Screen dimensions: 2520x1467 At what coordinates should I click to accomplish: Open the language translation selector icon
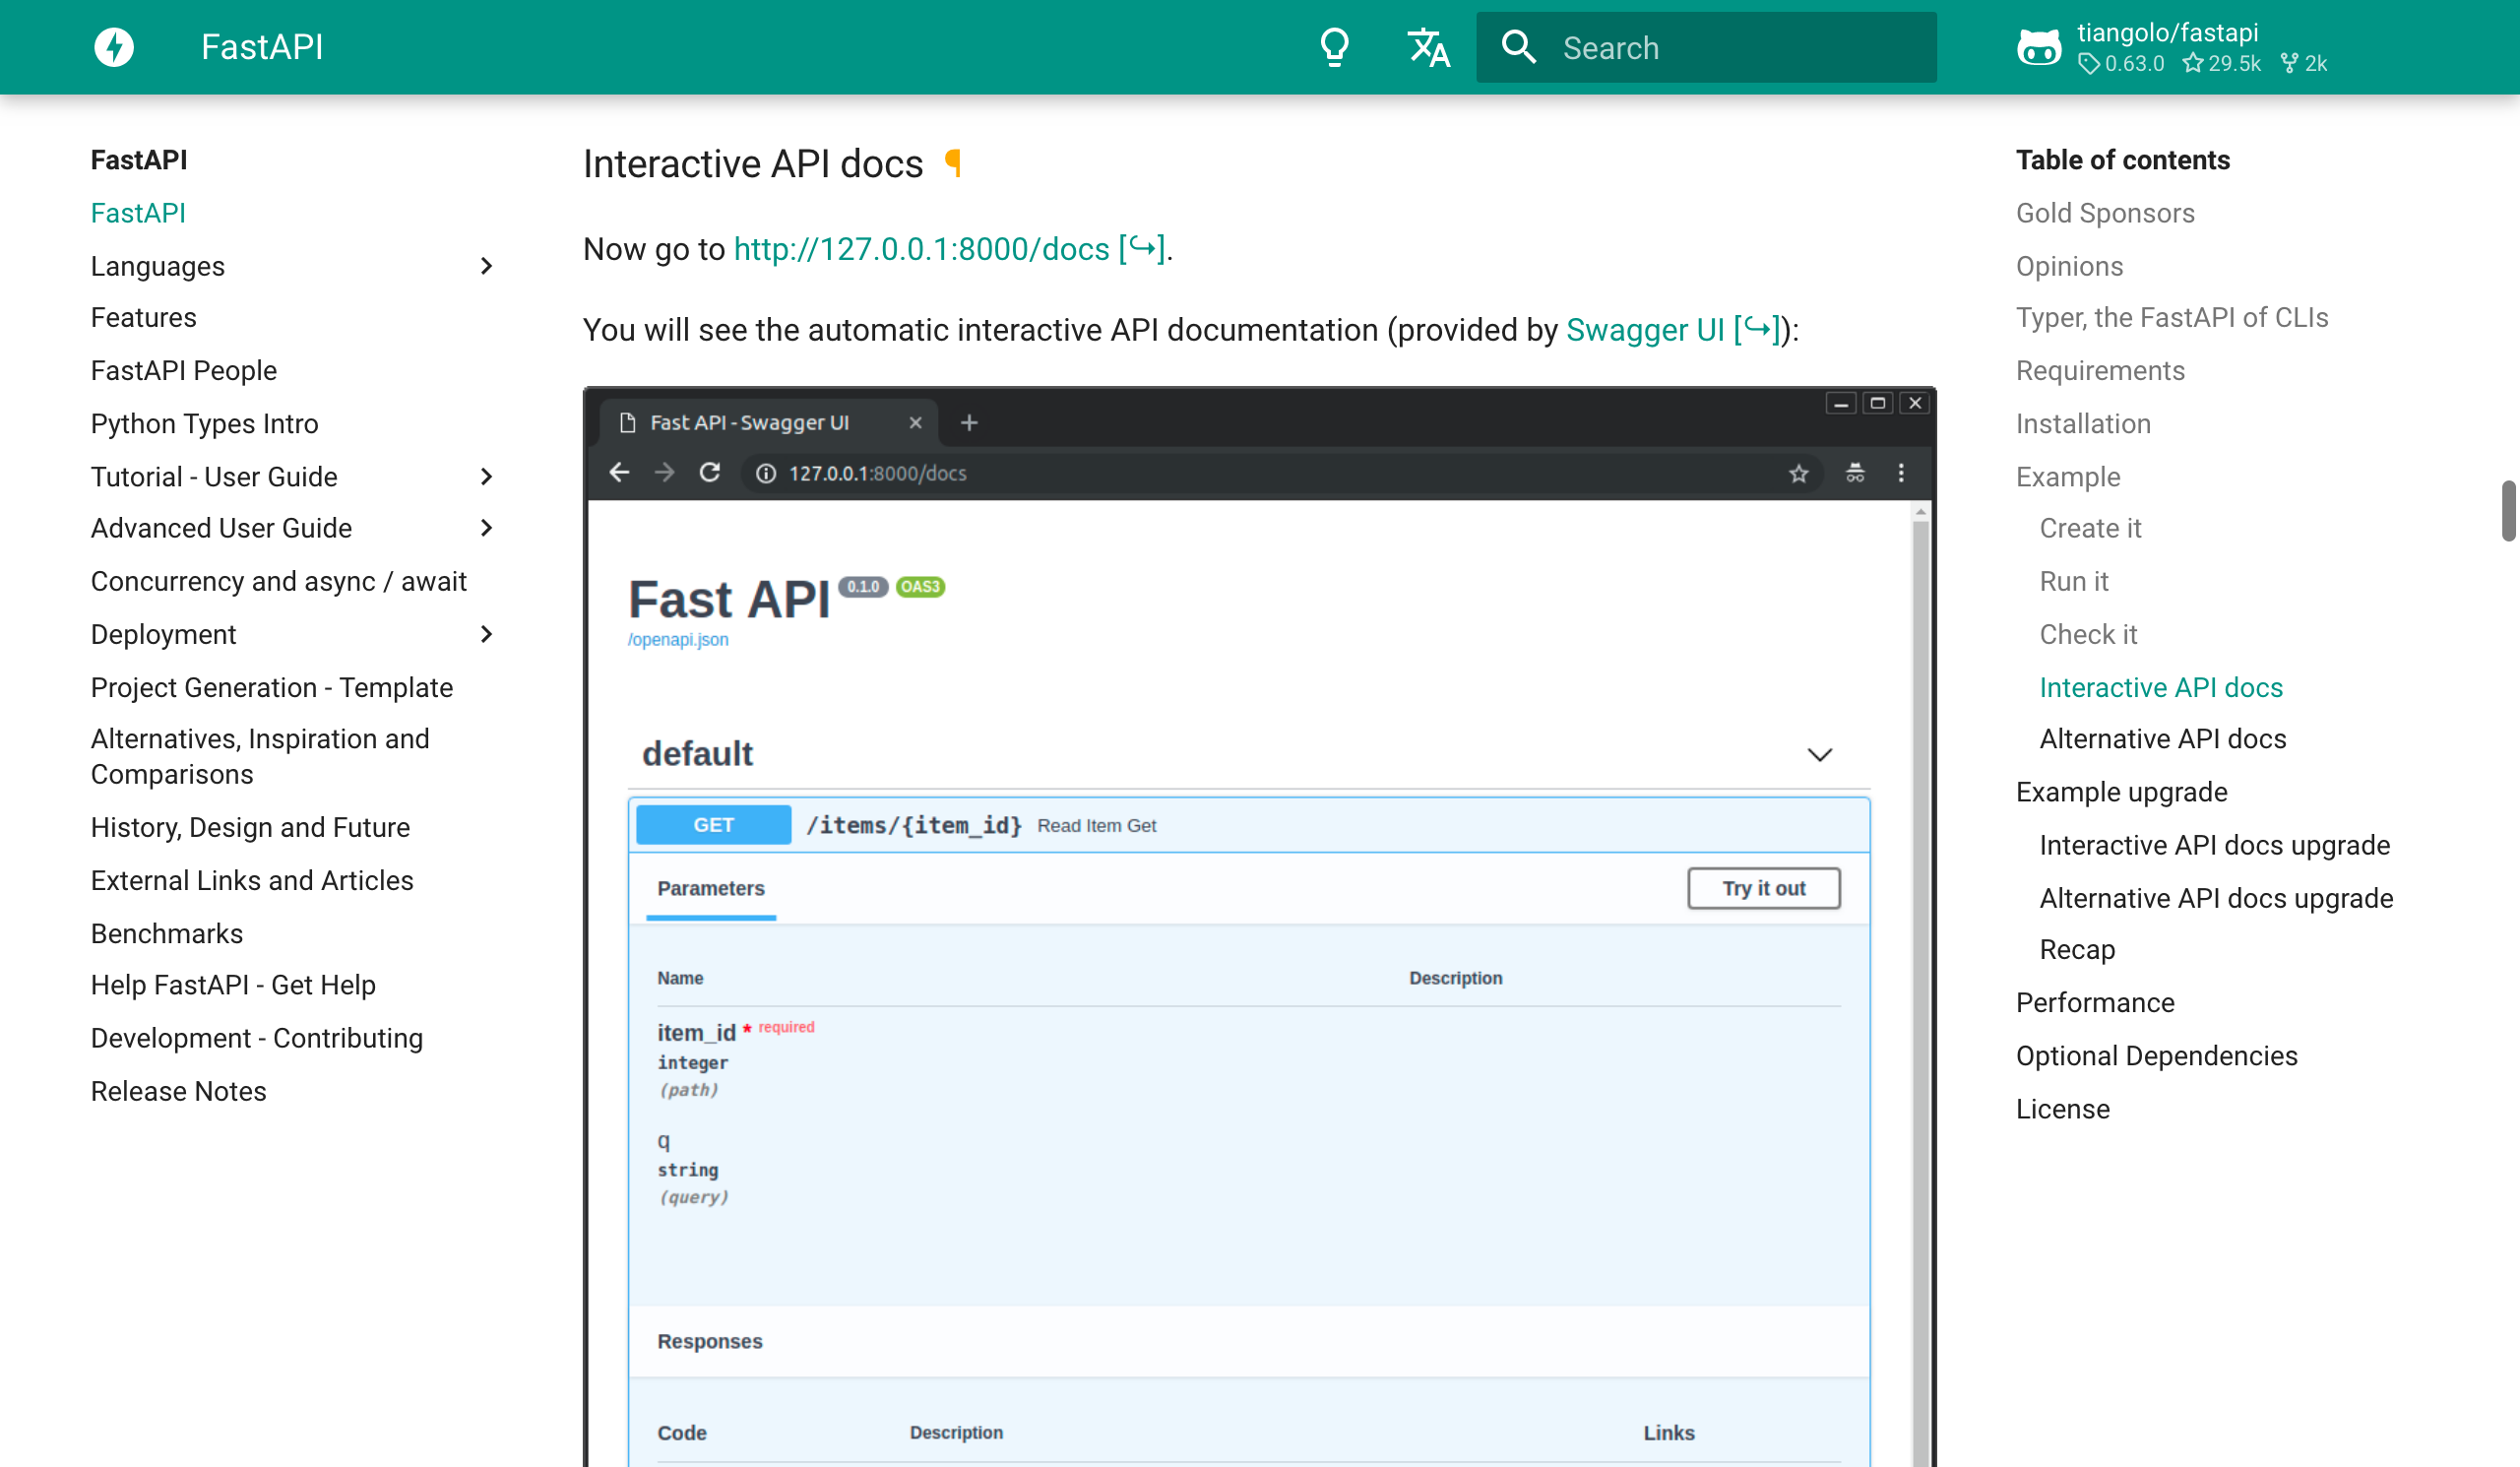click(1428, 47)
